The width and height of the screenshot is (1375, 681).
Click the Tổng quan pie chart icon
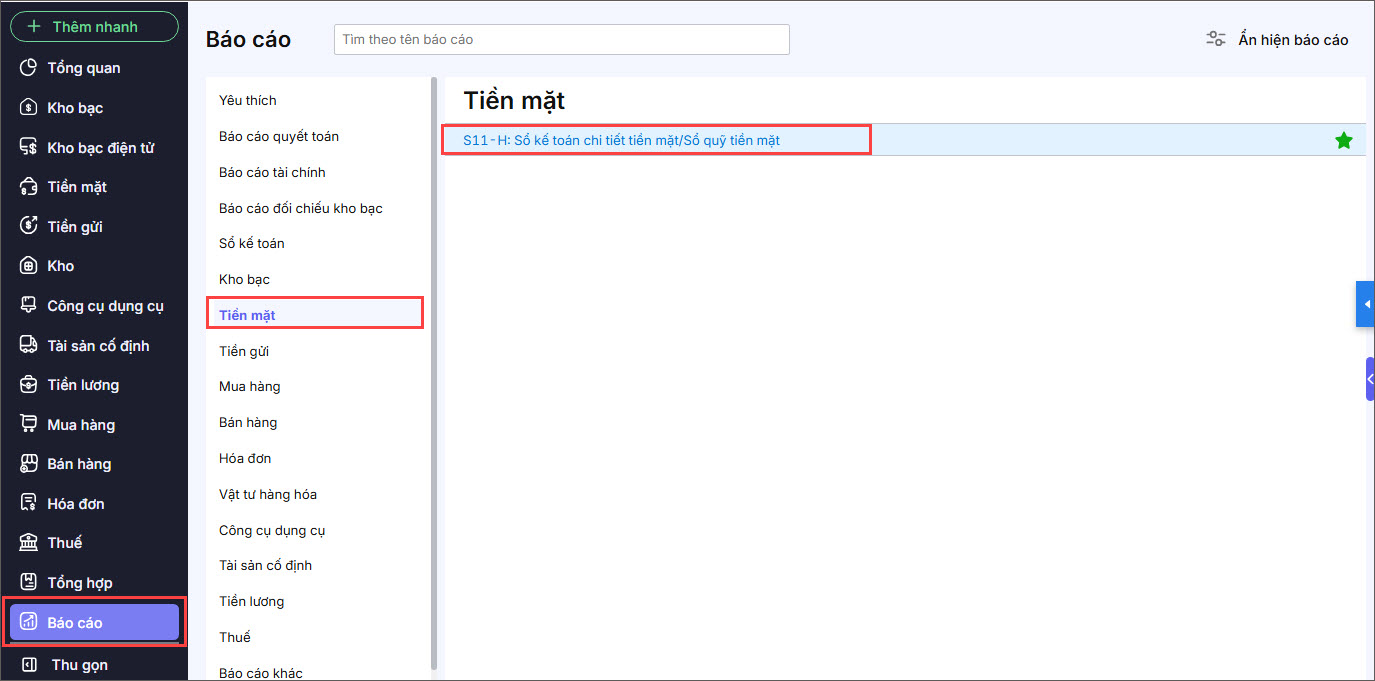click(29, 68)
